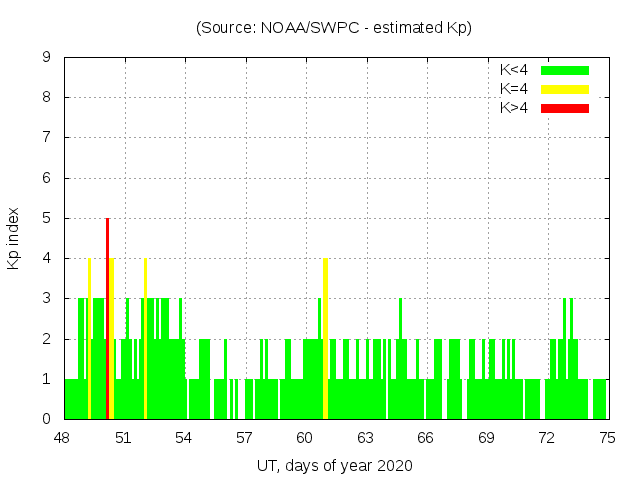Click the green K<4 legend swatch
640x480 pixels.
click(565, 70)
